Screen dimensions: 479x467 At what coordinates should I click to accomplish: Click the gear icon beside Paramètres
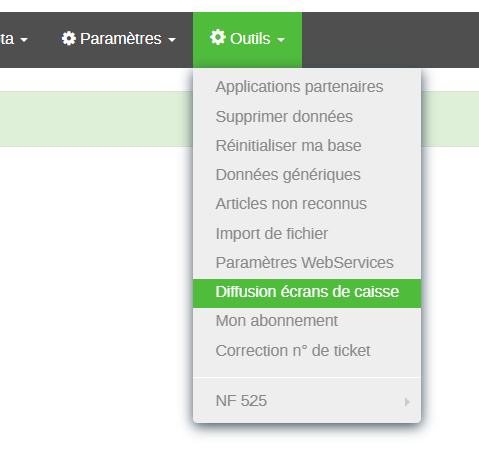pos(69,38)
